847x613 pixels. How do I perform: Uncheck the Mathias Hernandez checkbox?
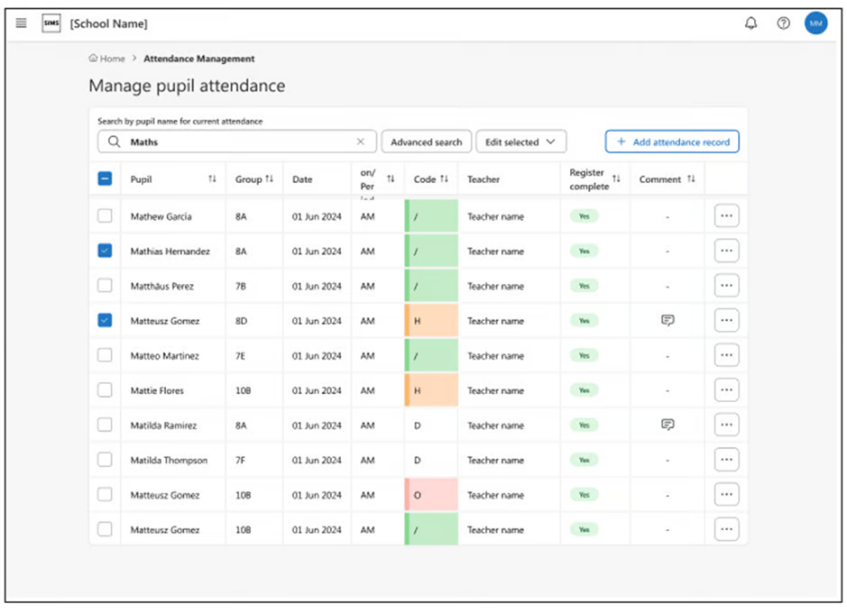point(105,251)
